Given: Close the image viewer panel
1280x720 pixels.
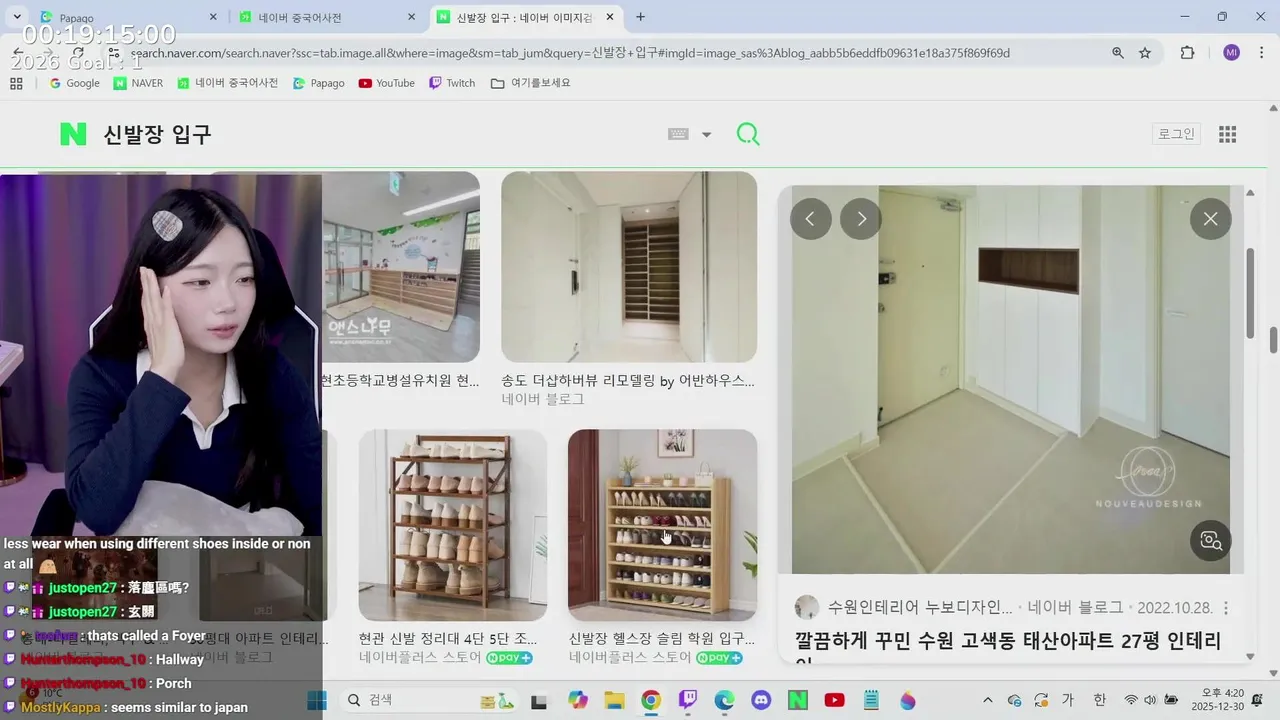Looking at the screenshot, I should [x=1211, y=219].
